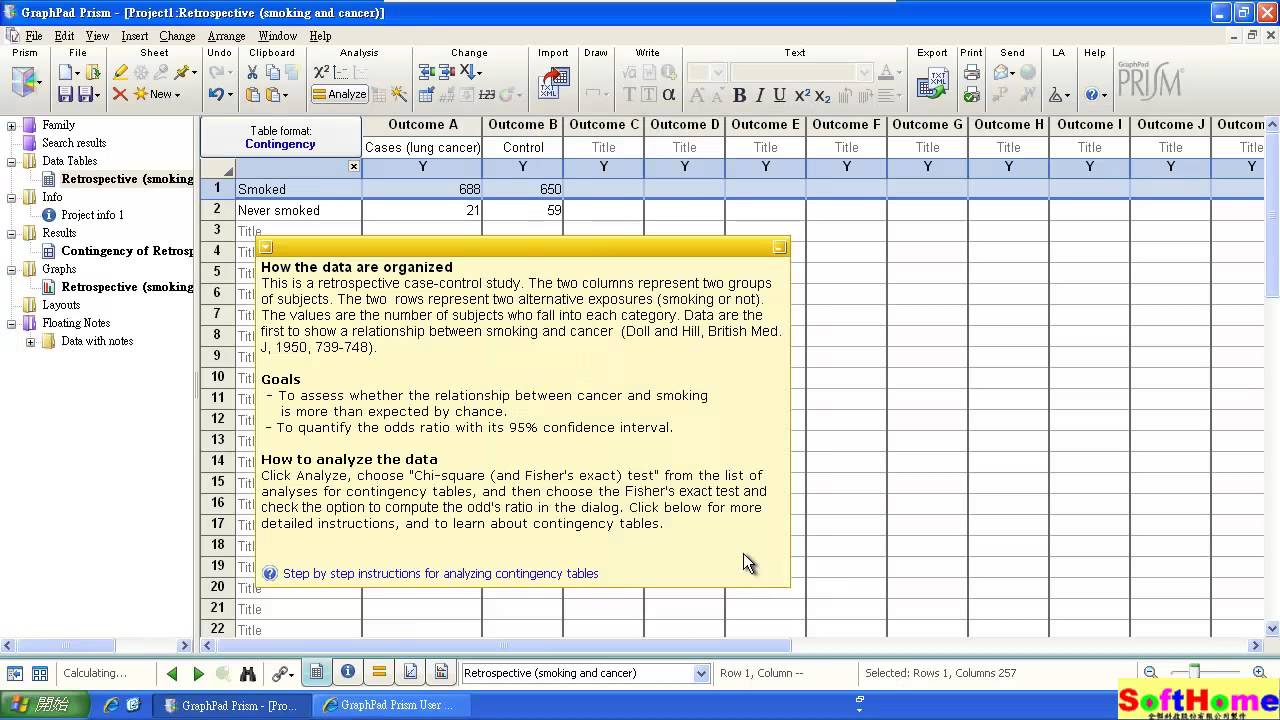This screenshot has height=720, width=1280.
Task: Select Contingency of Retrospective results sheet
Action: point(127,251)
